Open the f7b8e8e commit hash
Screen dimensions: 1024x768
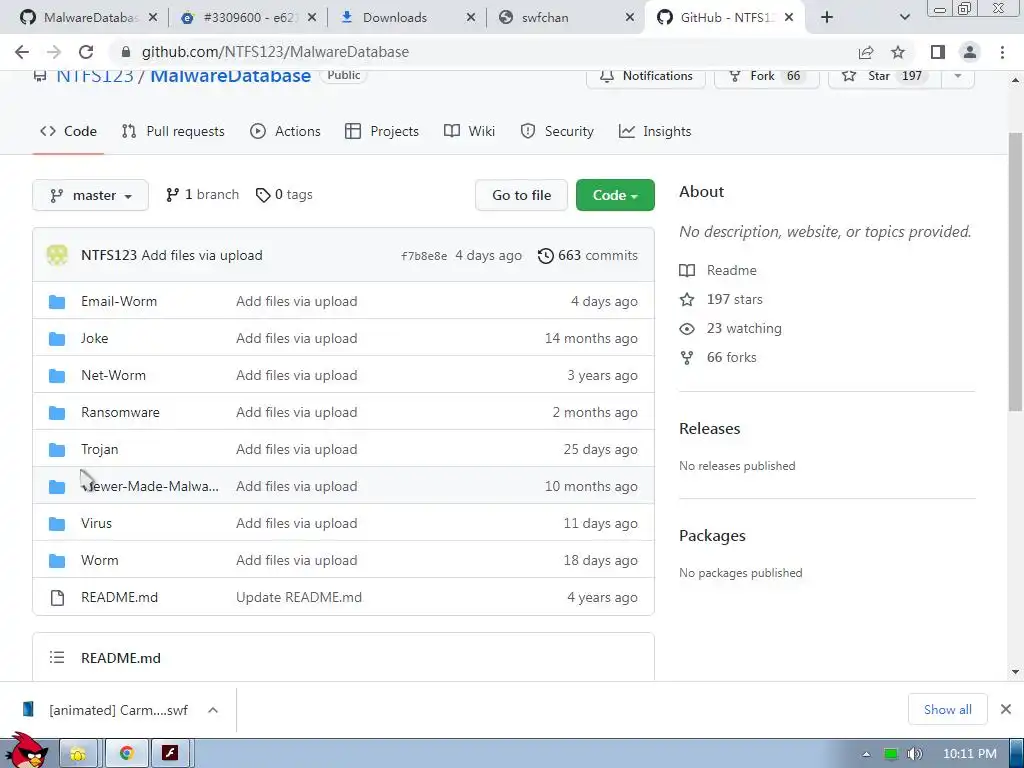pyautogui.click(x=424, y=256)
